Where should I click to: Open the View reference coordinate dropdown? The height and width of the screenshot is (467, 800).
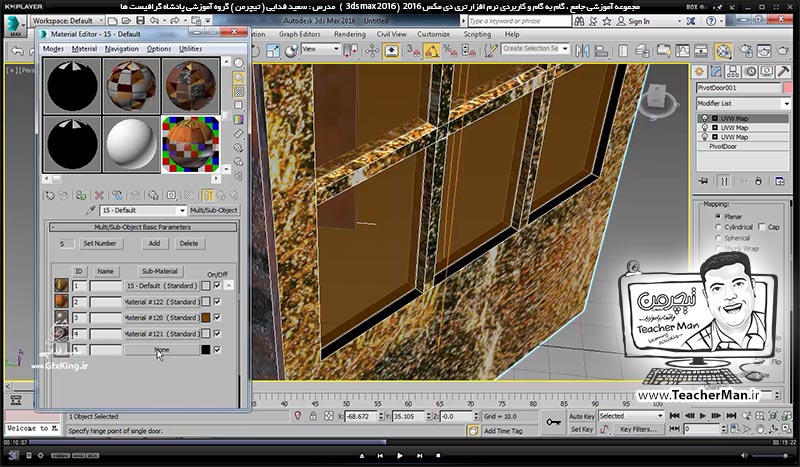(320, 49)
